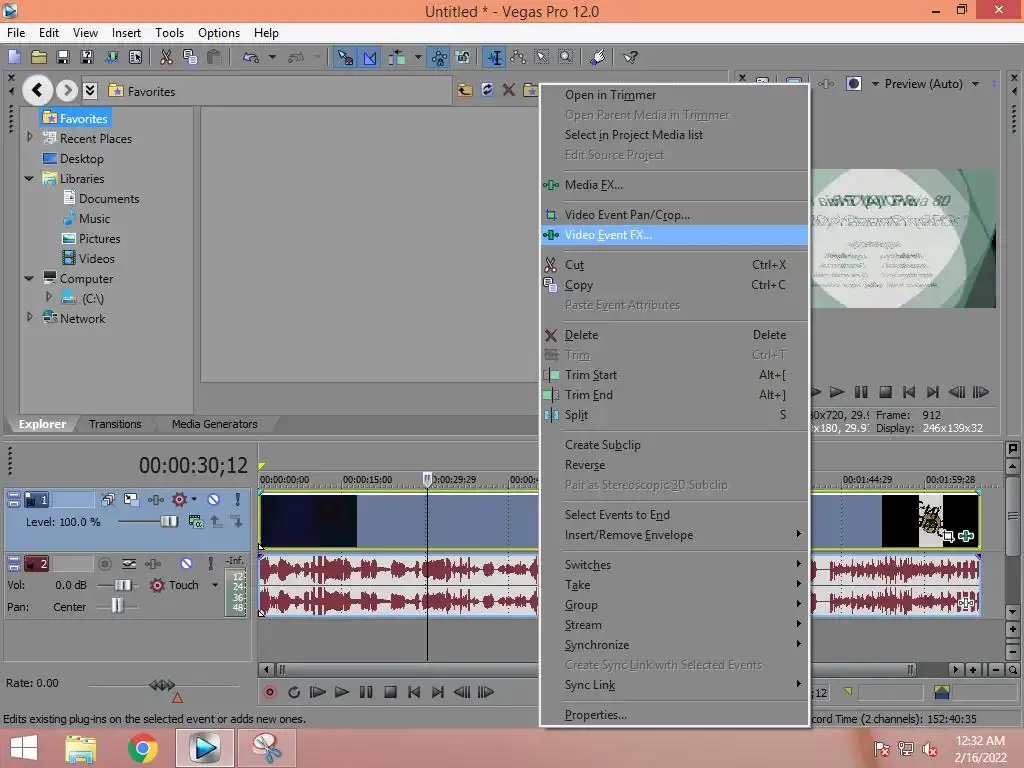Click the Compositing Mode icon on track 1

(x=195, y=521)
